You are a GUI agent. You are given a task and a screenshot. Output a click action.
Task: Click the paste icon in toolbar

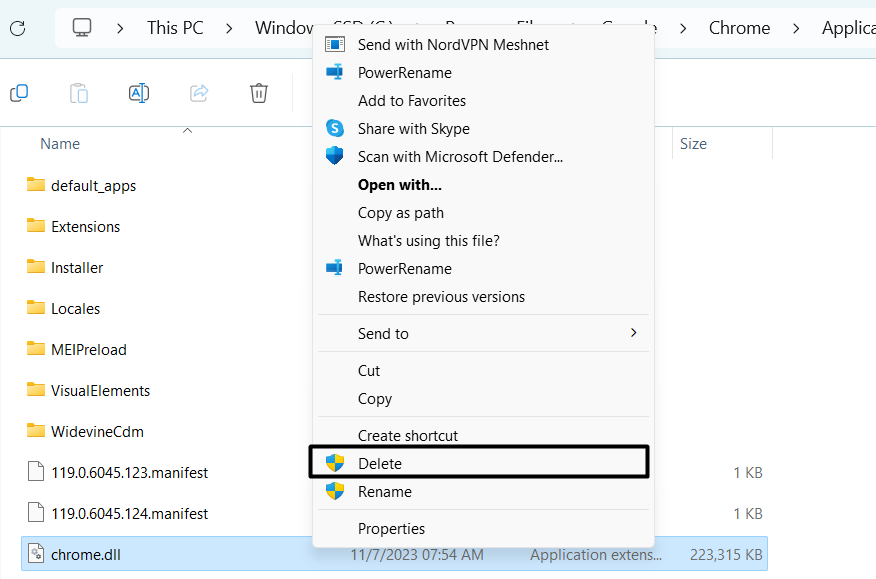[79, 93]
